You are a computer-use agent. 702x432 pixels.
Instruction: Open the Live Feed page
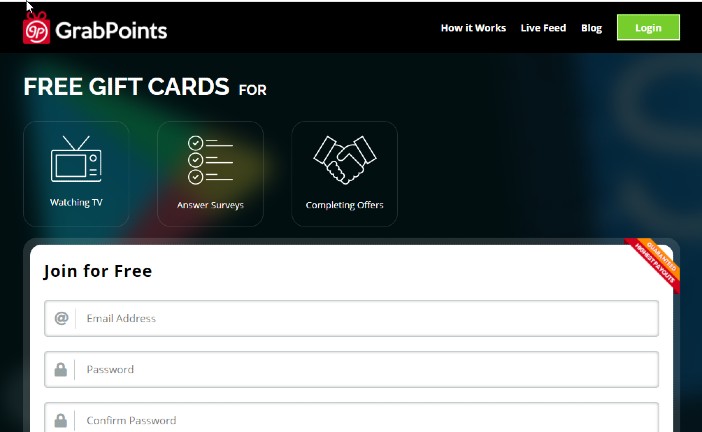(543, 28)
